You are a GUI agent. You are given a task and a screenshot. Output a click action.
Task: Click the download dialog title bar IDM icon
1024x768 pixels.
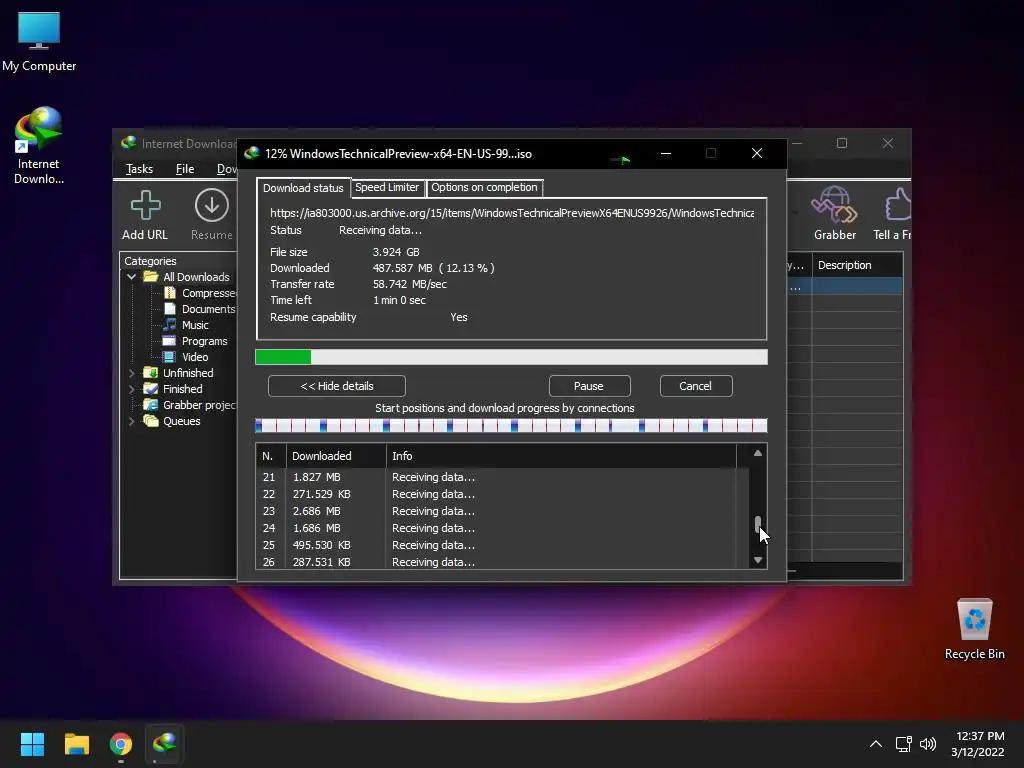tap(251, 153)
